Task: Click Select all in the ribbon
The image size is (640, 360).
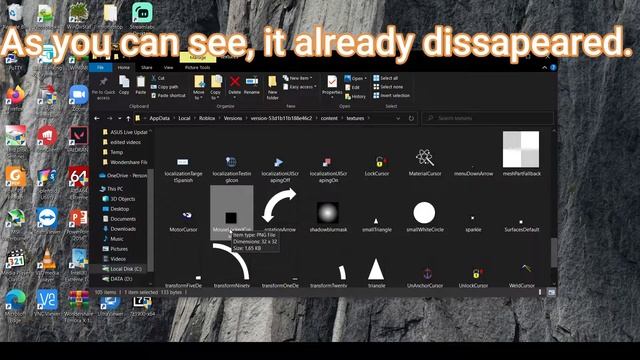Action: pyautogui.click(x=385, y=78)
